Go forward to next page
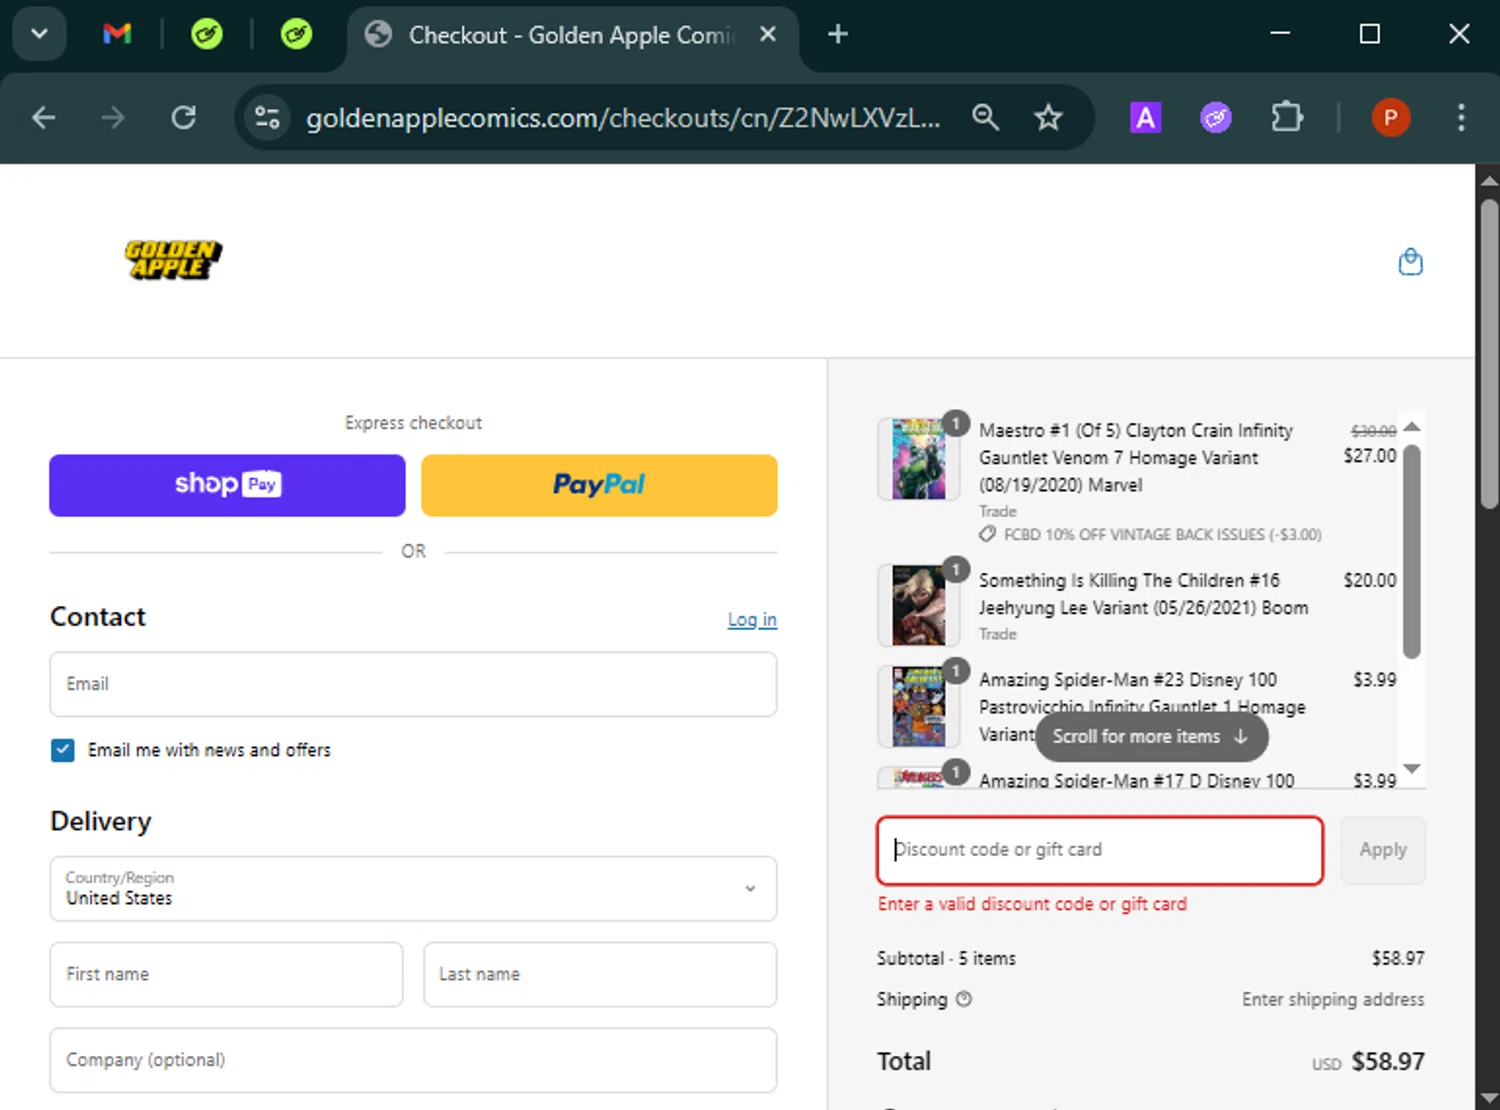The image size is (1500, 1110). (113, 118)
